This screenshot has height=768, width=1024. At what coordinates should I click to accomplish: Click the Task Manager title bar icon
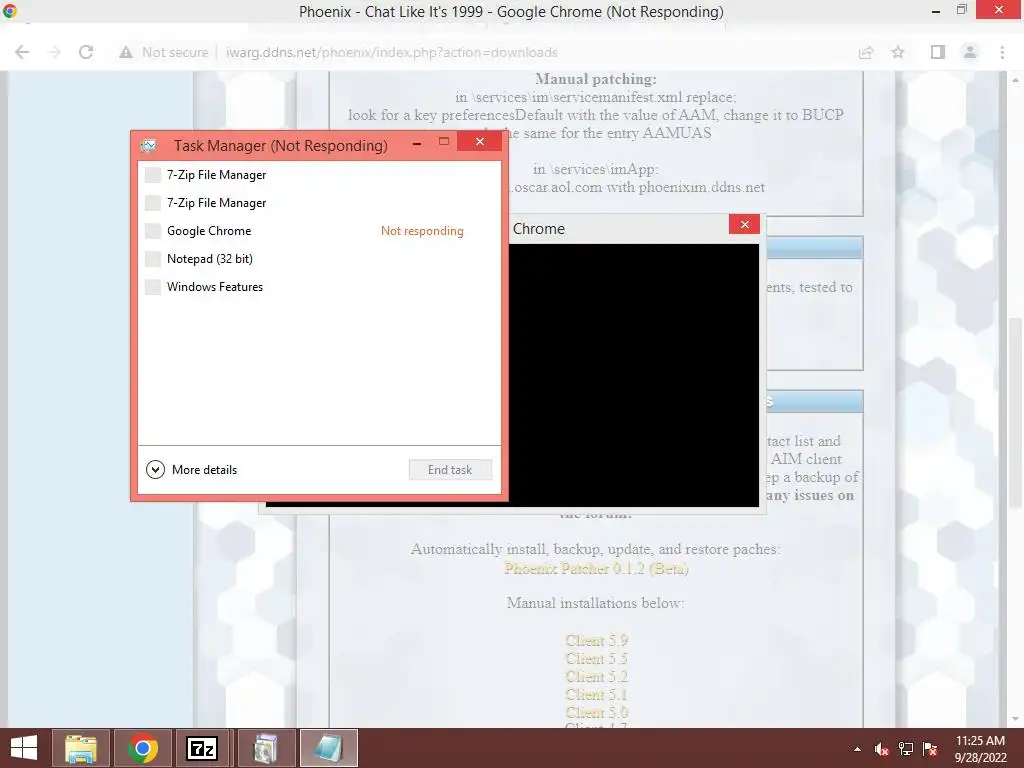149,146
